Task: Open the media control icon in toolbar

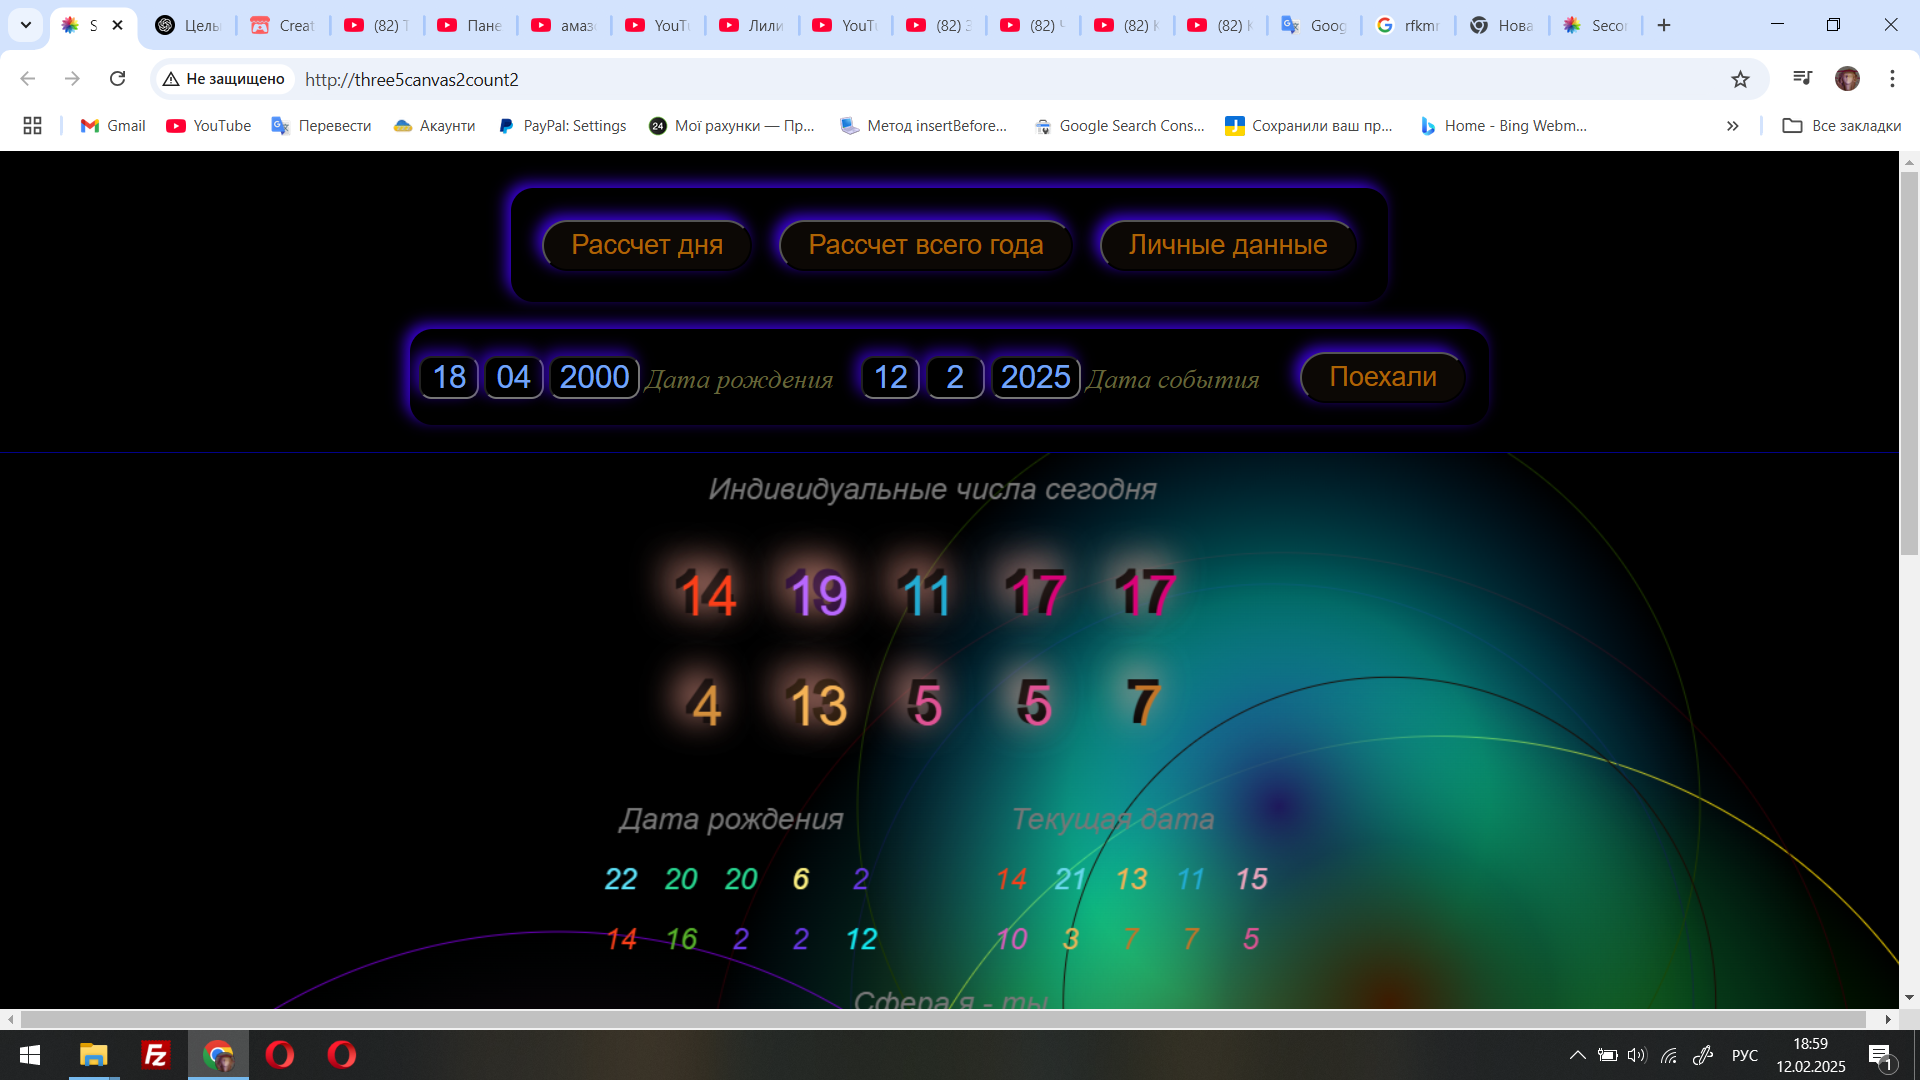Action: pos(1802,79)
